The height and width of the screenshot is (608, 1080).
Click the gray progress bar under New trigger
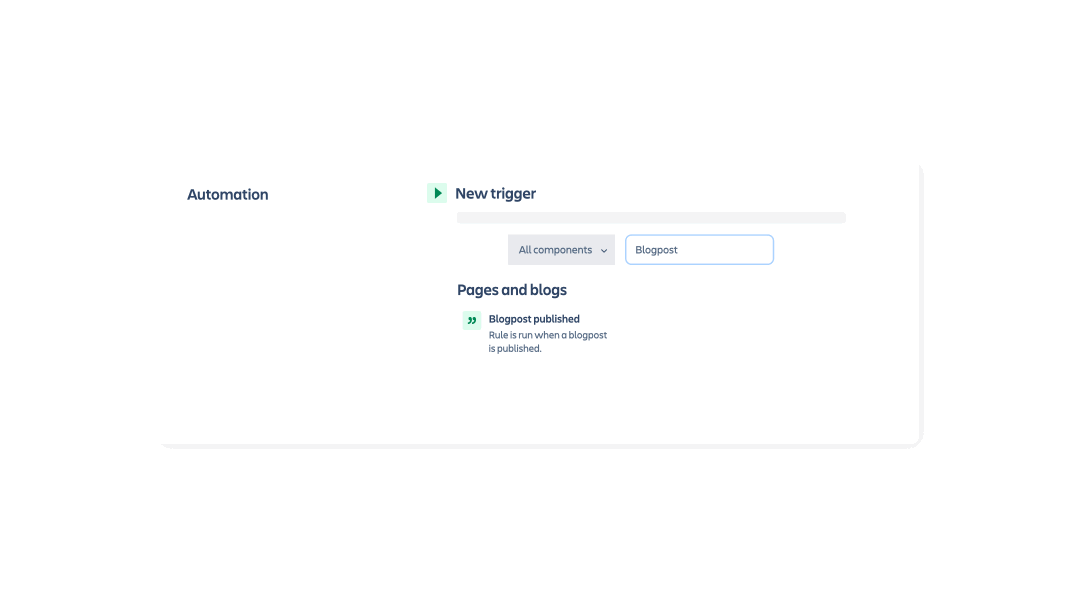[650, 217]
